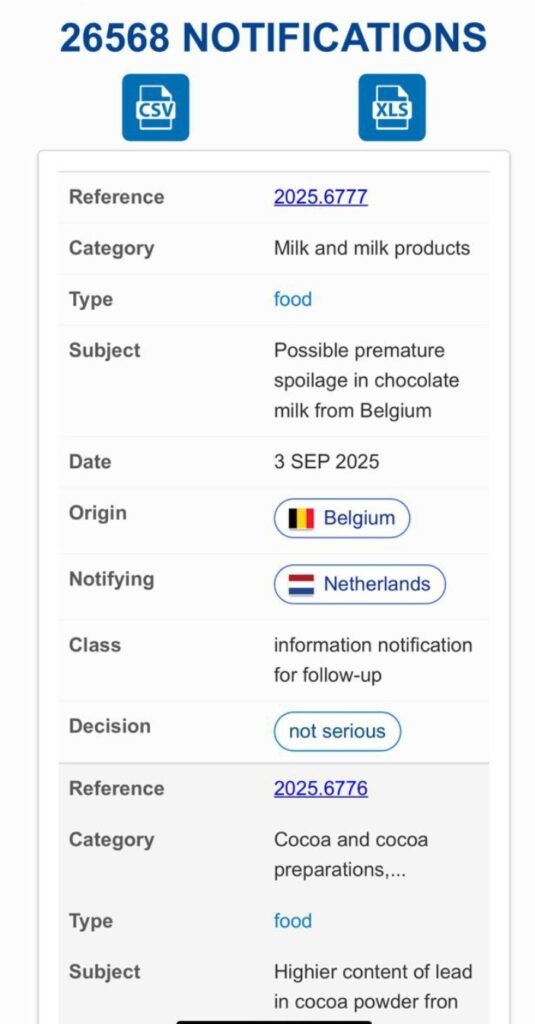The width and height of the screenshot is (535, 1024).
Task: Follow the first 'food' type link
Action: 293,299
